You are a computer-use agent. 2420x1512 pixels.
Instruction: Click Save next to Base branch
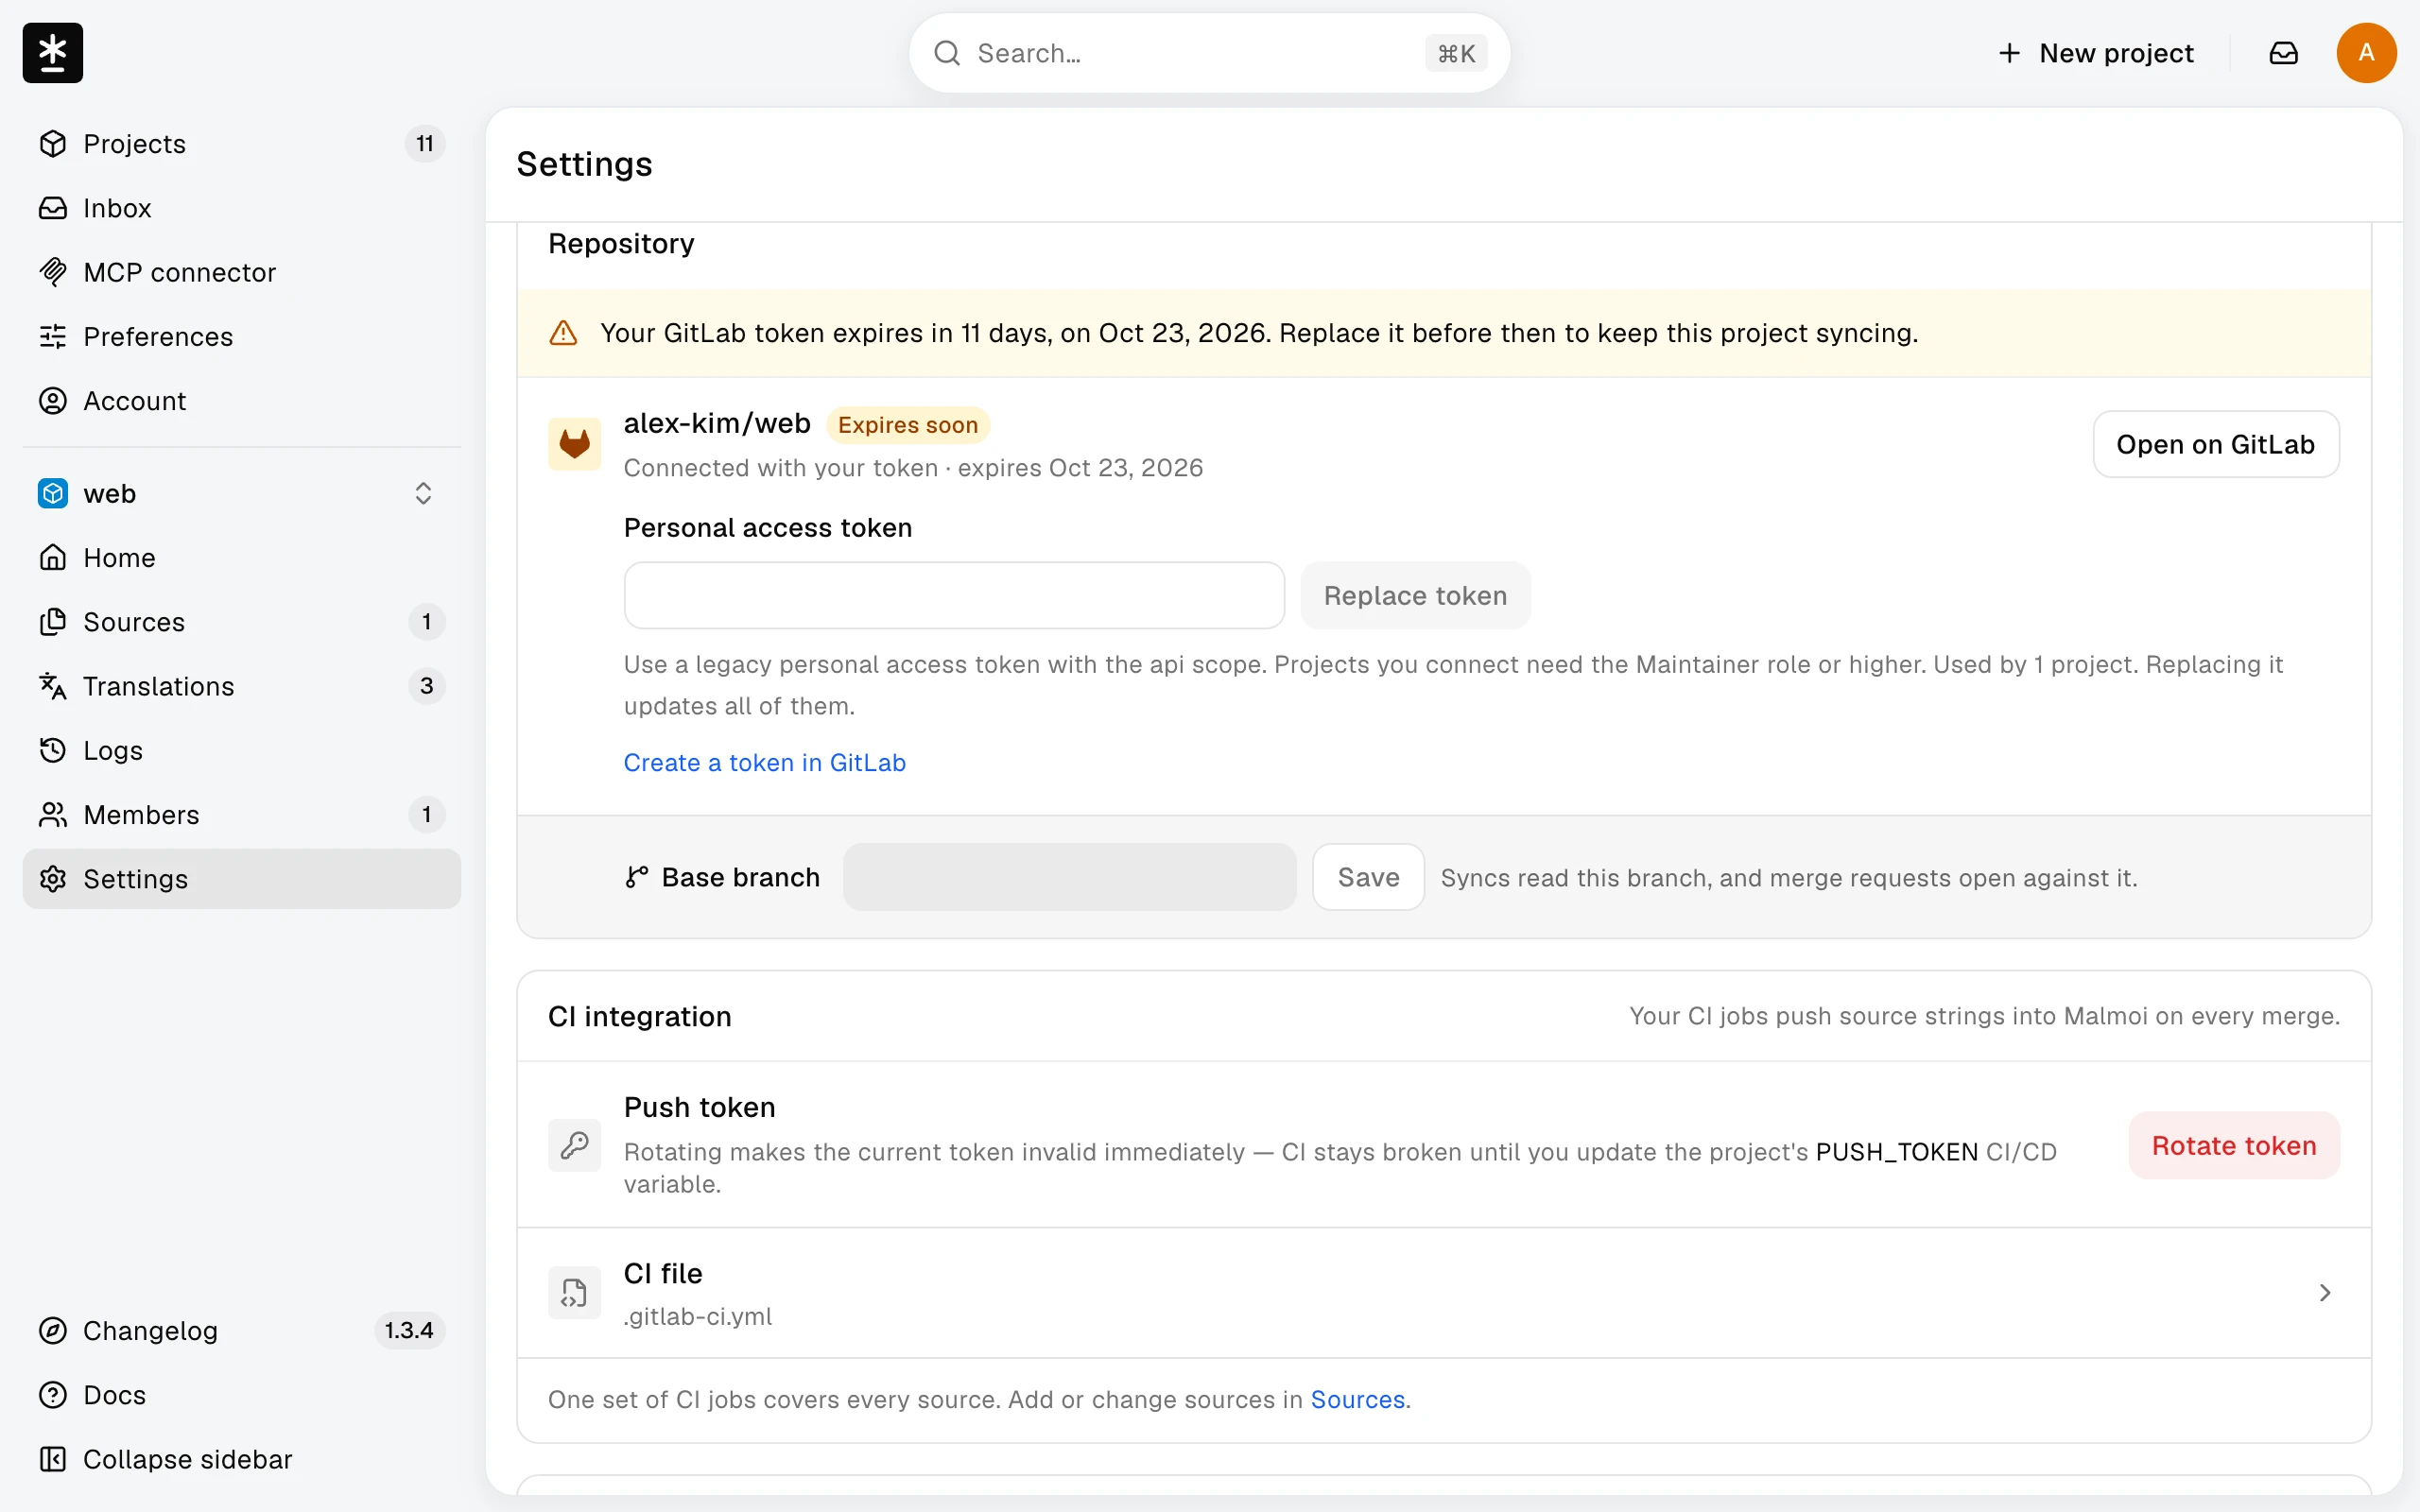click(1368, 877)
